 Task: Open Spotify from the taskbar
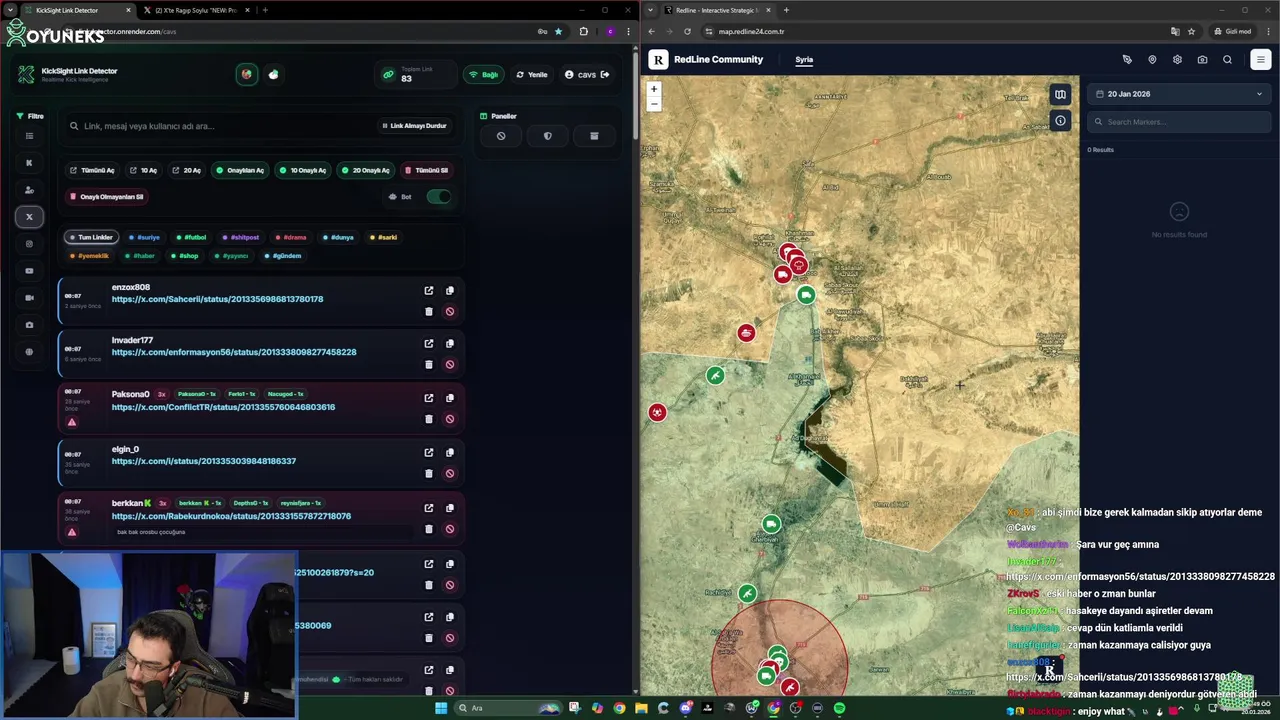click(839, 708)
